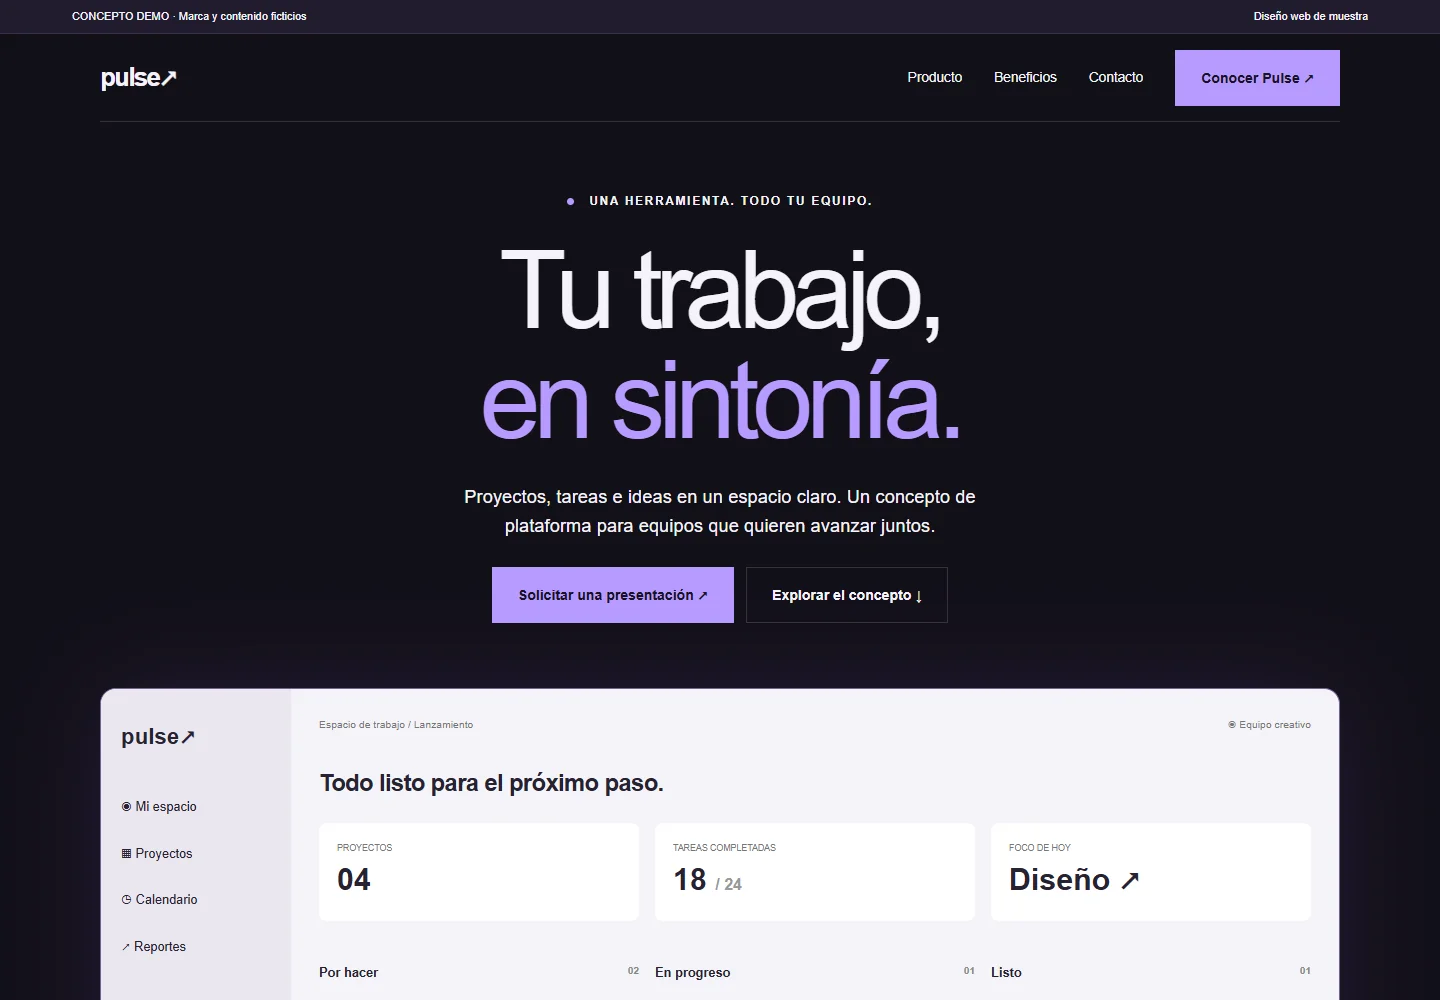The height and width of the screenshot is (1000, 1440).
Task: Click the UNA HERRAMIENTA. TODO TU EQUIPO. tagline
Action: tap(730, 201)
